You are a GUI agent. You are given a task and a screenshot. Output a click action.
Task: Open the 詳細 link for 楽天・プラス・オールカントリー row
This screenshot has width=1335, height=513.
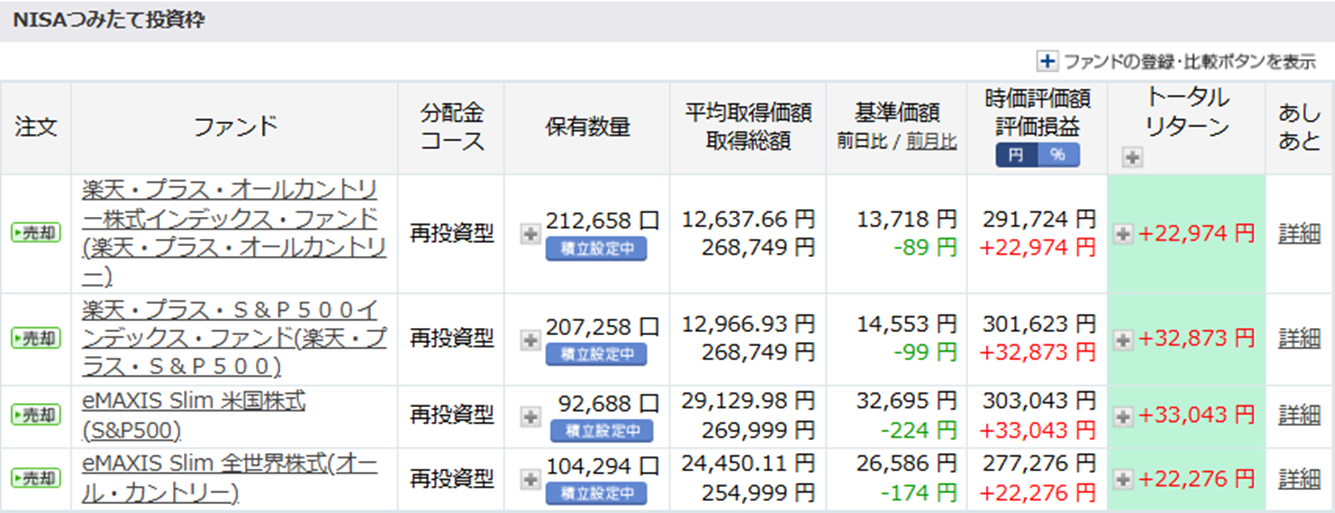(1299, 234)
